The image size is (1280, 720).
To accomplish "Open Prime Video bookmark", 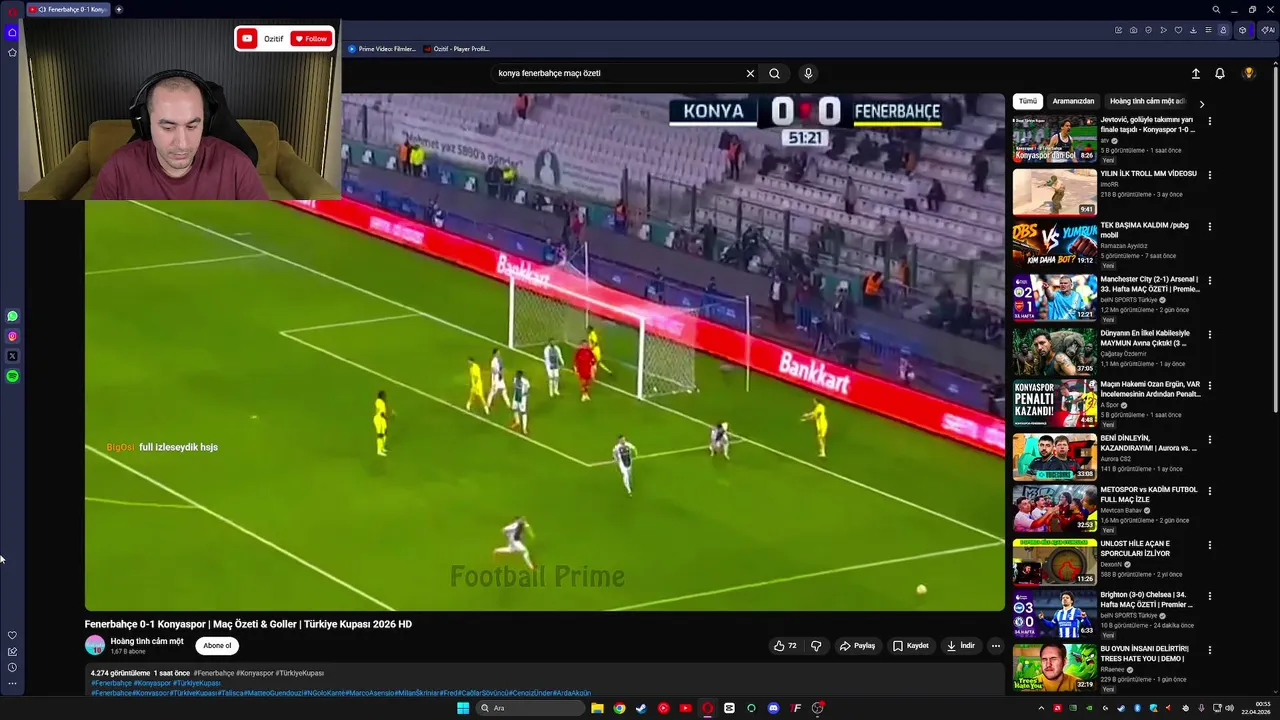I will (382, 49).
